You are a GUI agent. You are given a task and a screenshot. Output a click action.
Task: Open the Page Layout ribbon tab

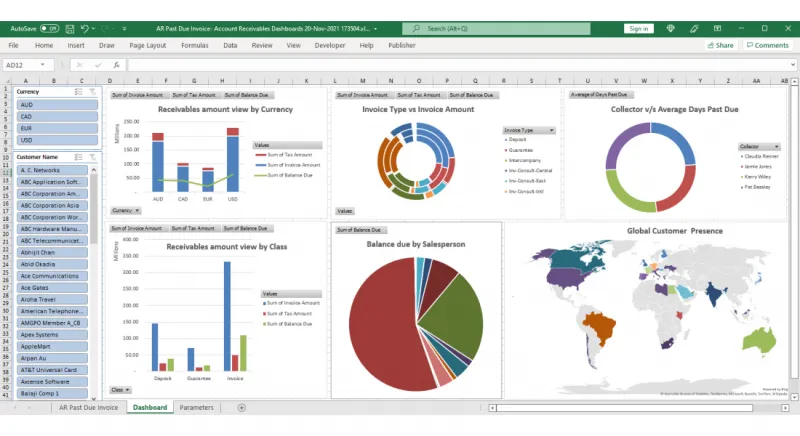(x=149, y=45)
